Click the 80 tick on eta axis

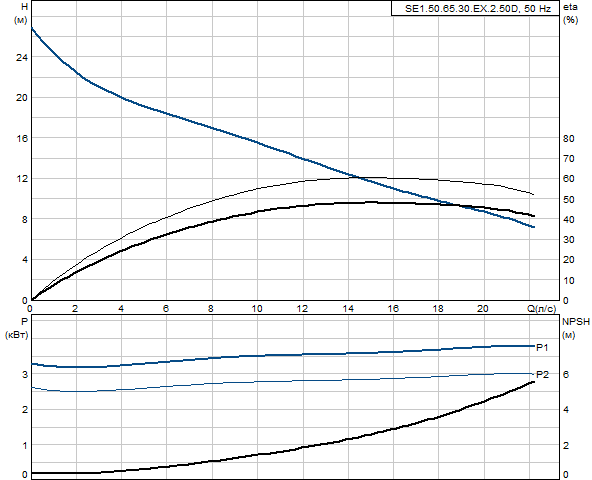click(x=569, y=139)
